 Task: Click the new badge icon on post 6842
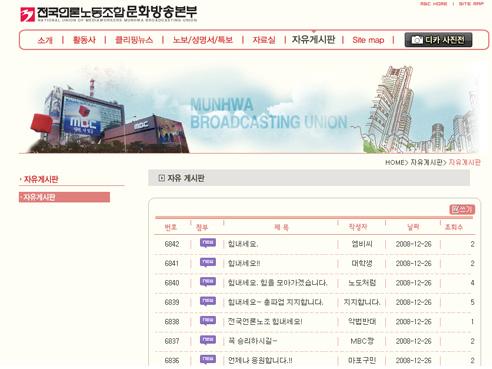(208, 243)
